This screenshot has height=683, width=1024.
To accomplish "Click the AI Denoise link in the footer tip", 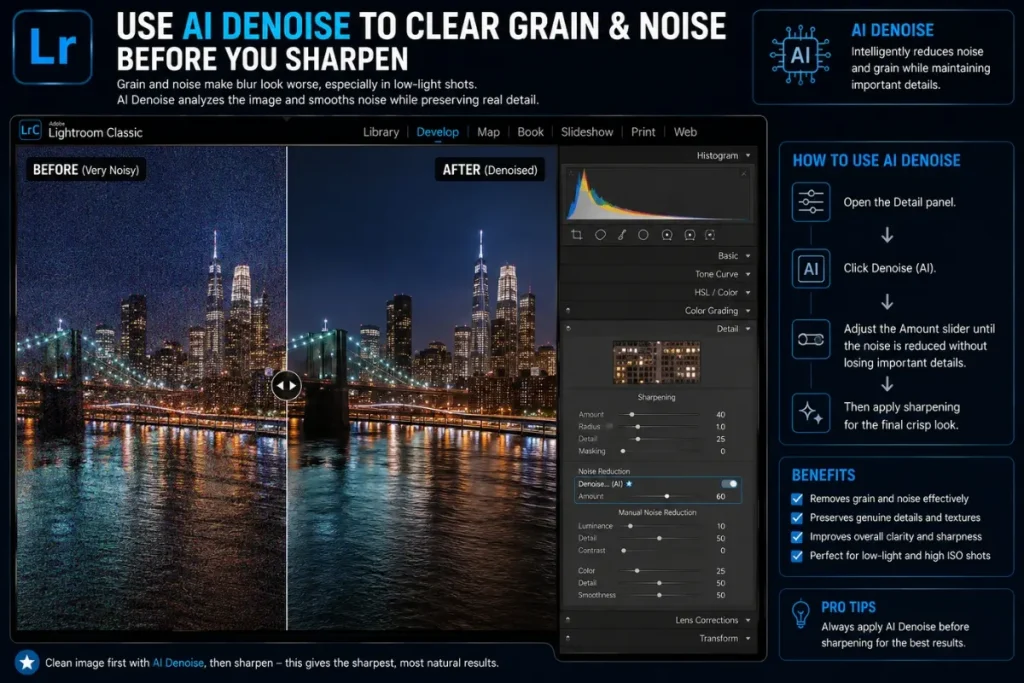I will 178,663.
